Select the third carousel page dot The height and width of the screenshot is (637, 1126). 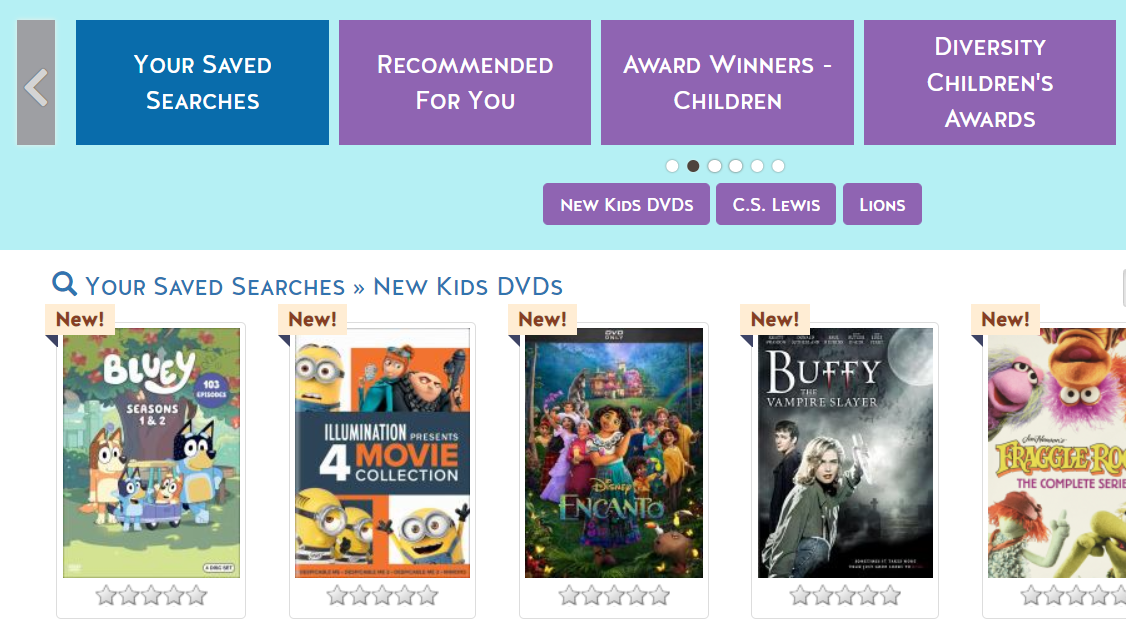pyautogui.click(x=714, y=166)
